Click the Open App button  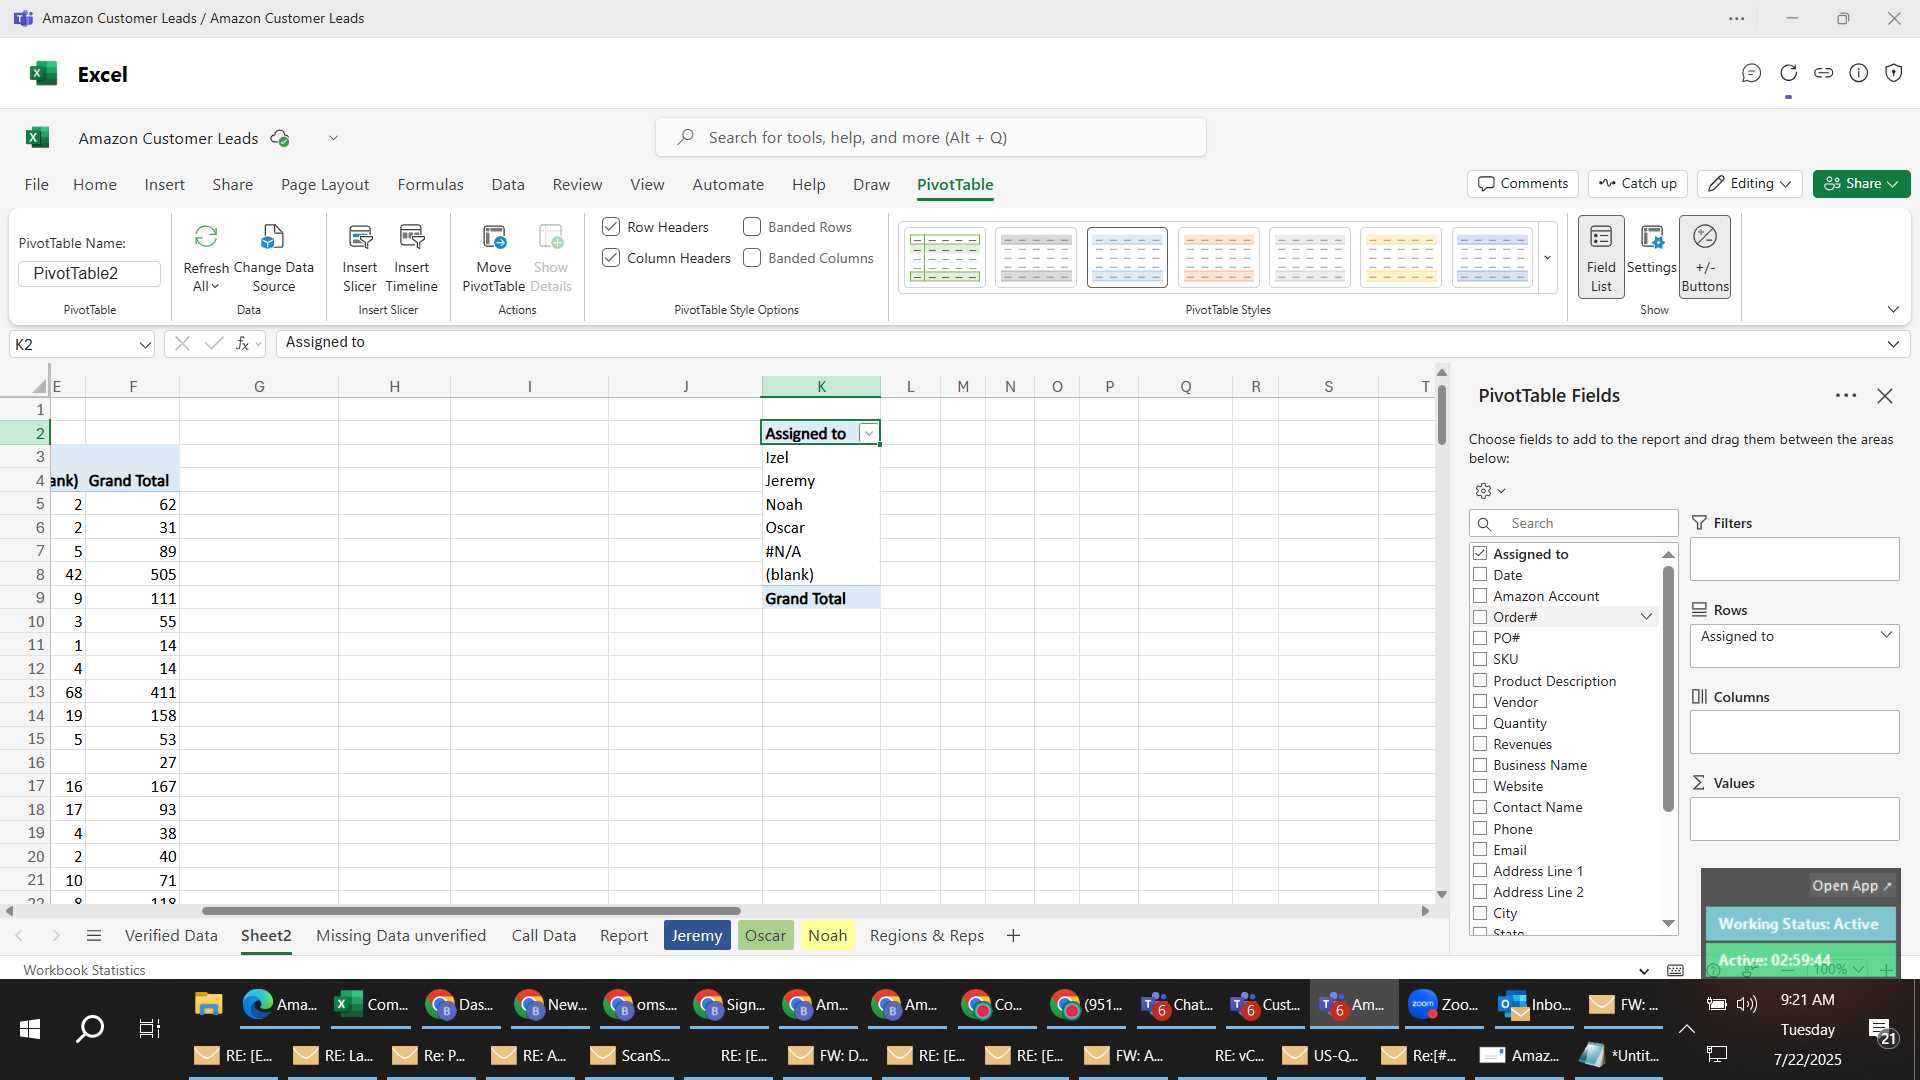1852,886
